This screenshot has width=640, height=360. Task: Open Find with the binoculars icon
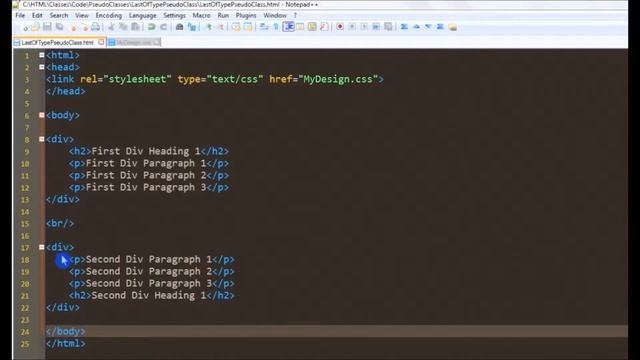coord(179,27)
